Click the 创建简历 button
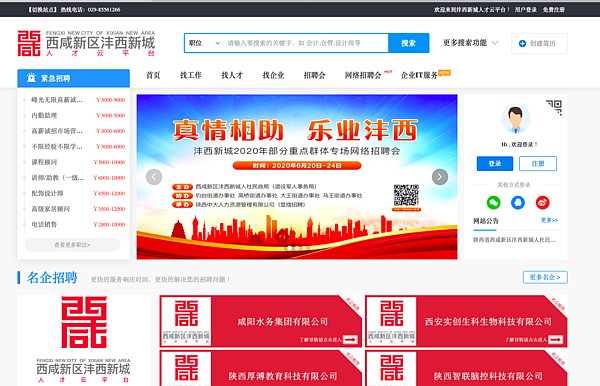600x386 pixels. 539,44
